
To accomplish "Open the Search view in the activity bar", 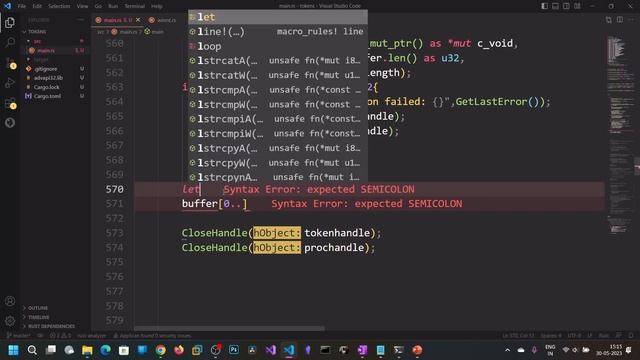I will point(10,42).
